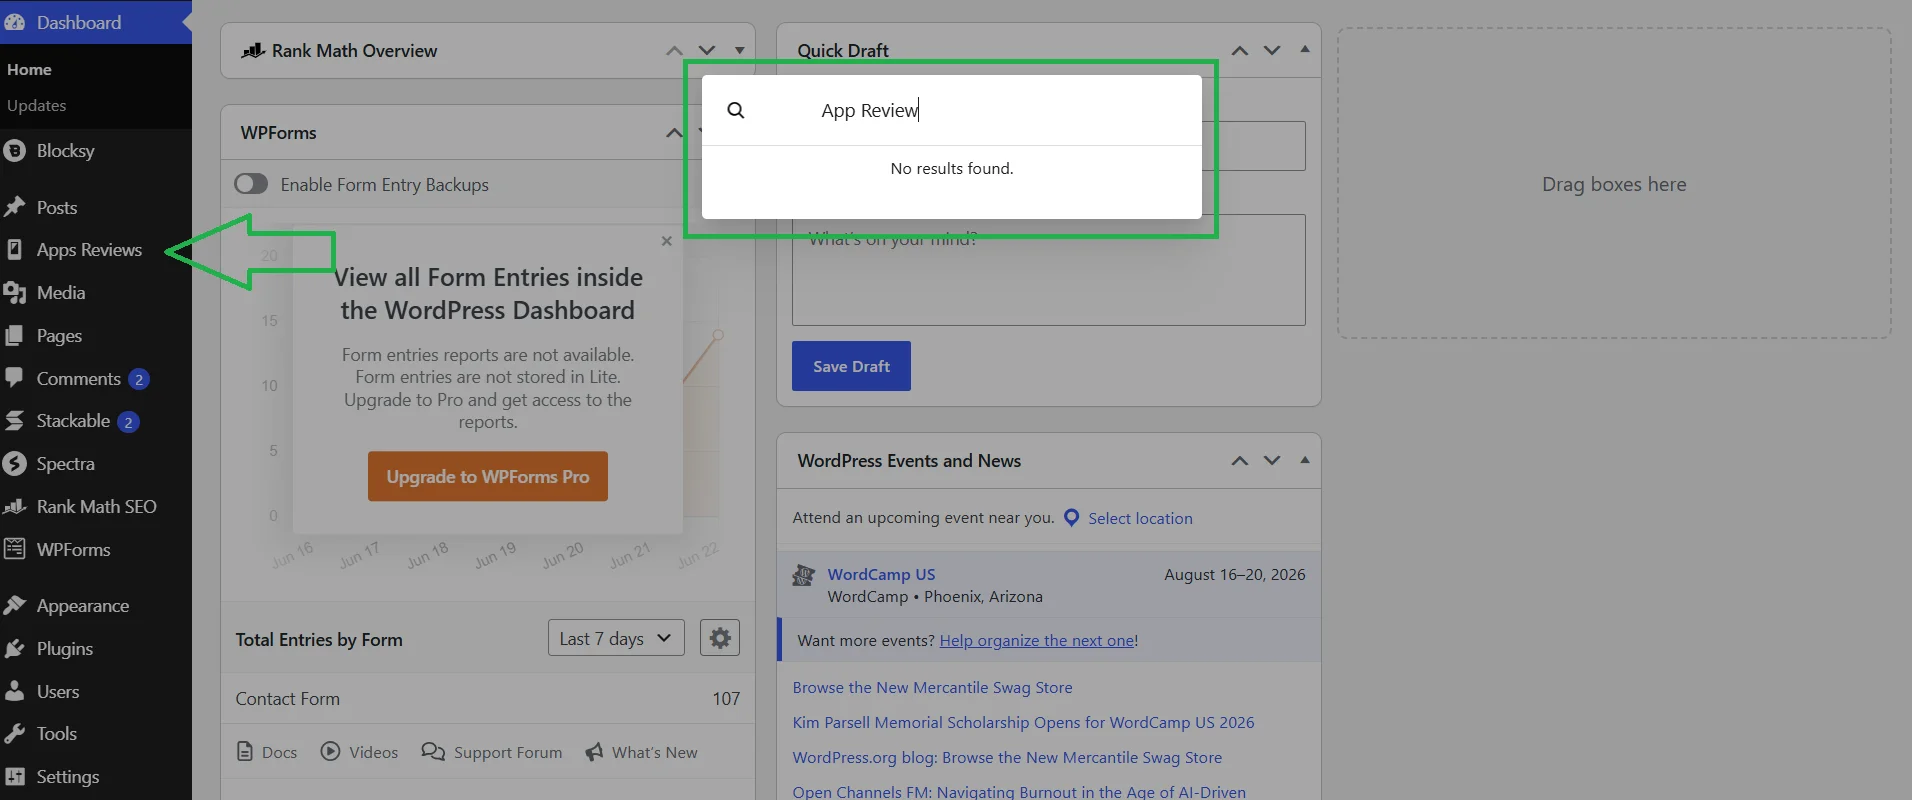The height and width of the screenshot is (800, 1912).
Task: Collapse the WordPress Events and News panel
Action: pyautogui.click(x=1304, y=460)
